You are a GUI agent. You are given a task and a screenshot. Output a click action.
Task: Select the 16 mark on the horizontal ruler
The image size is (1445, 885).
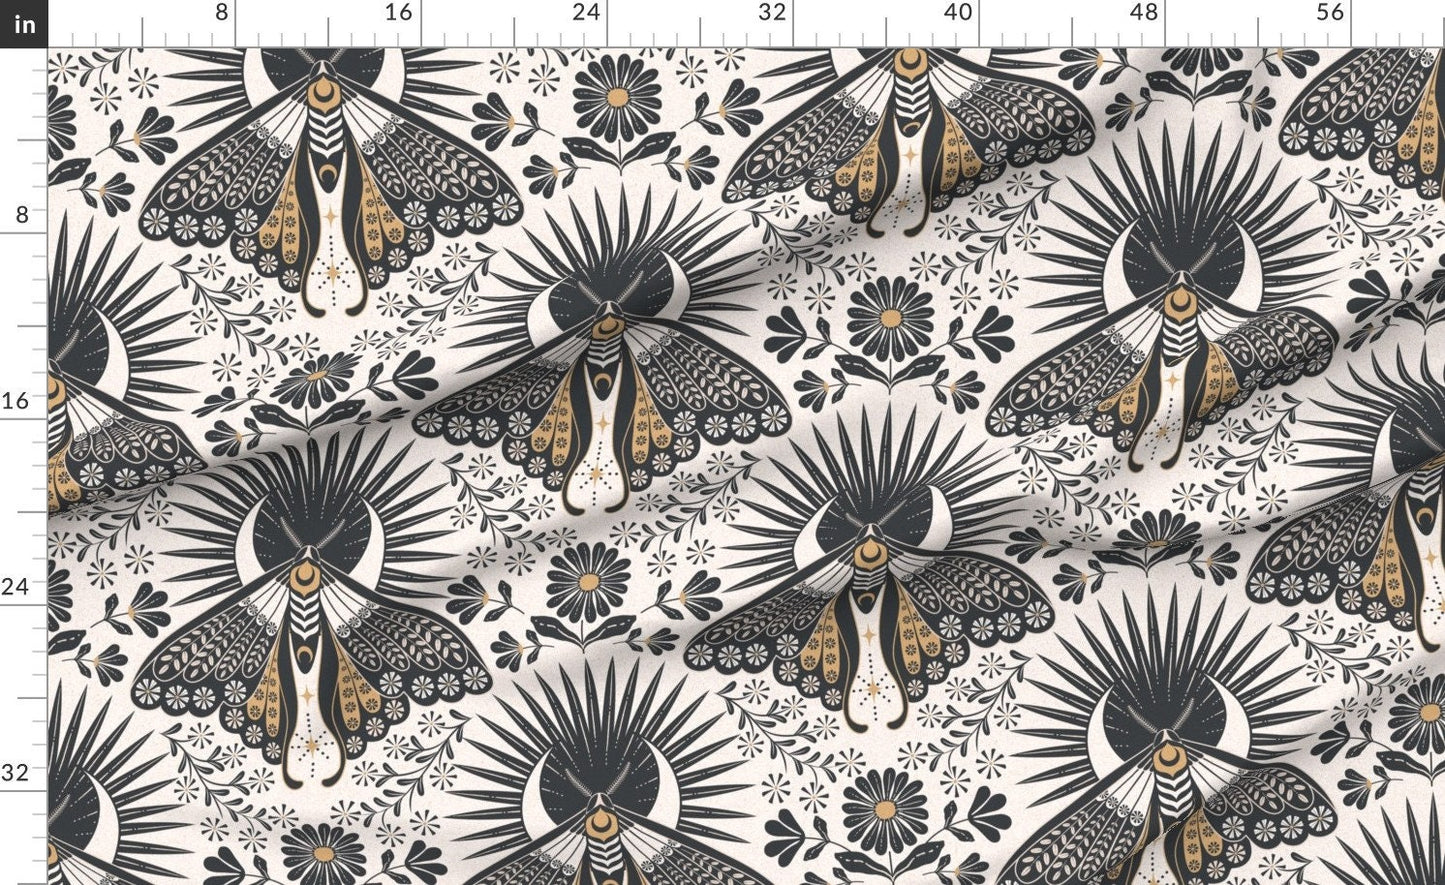[400, 13]
